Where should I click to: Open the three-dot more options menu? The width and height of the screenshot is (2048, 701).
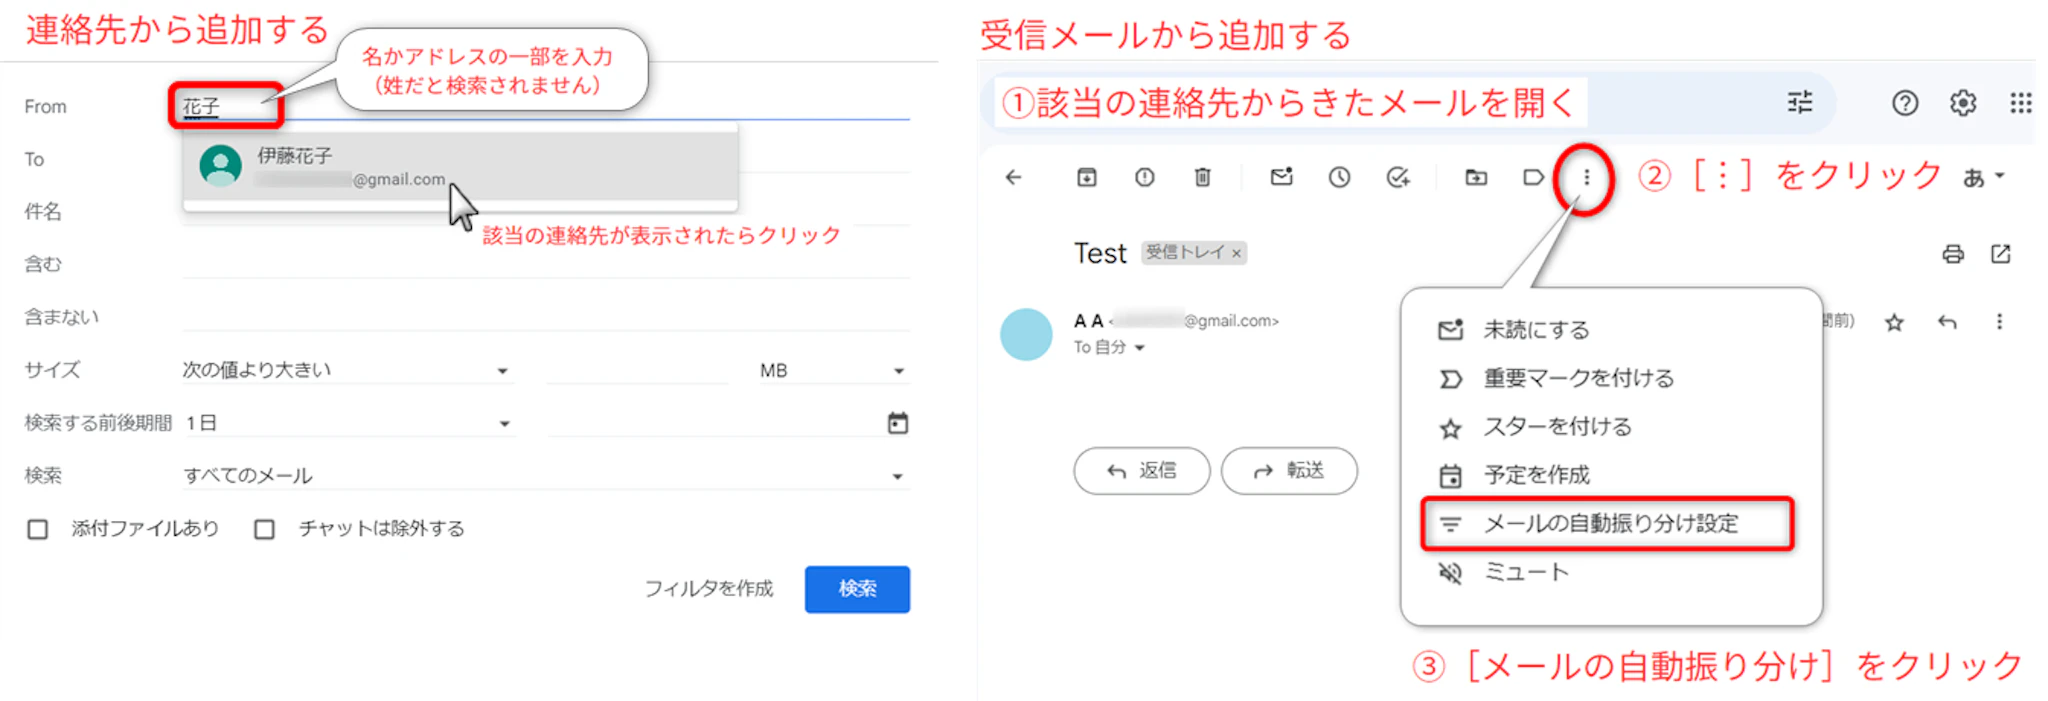(1586, 178)
